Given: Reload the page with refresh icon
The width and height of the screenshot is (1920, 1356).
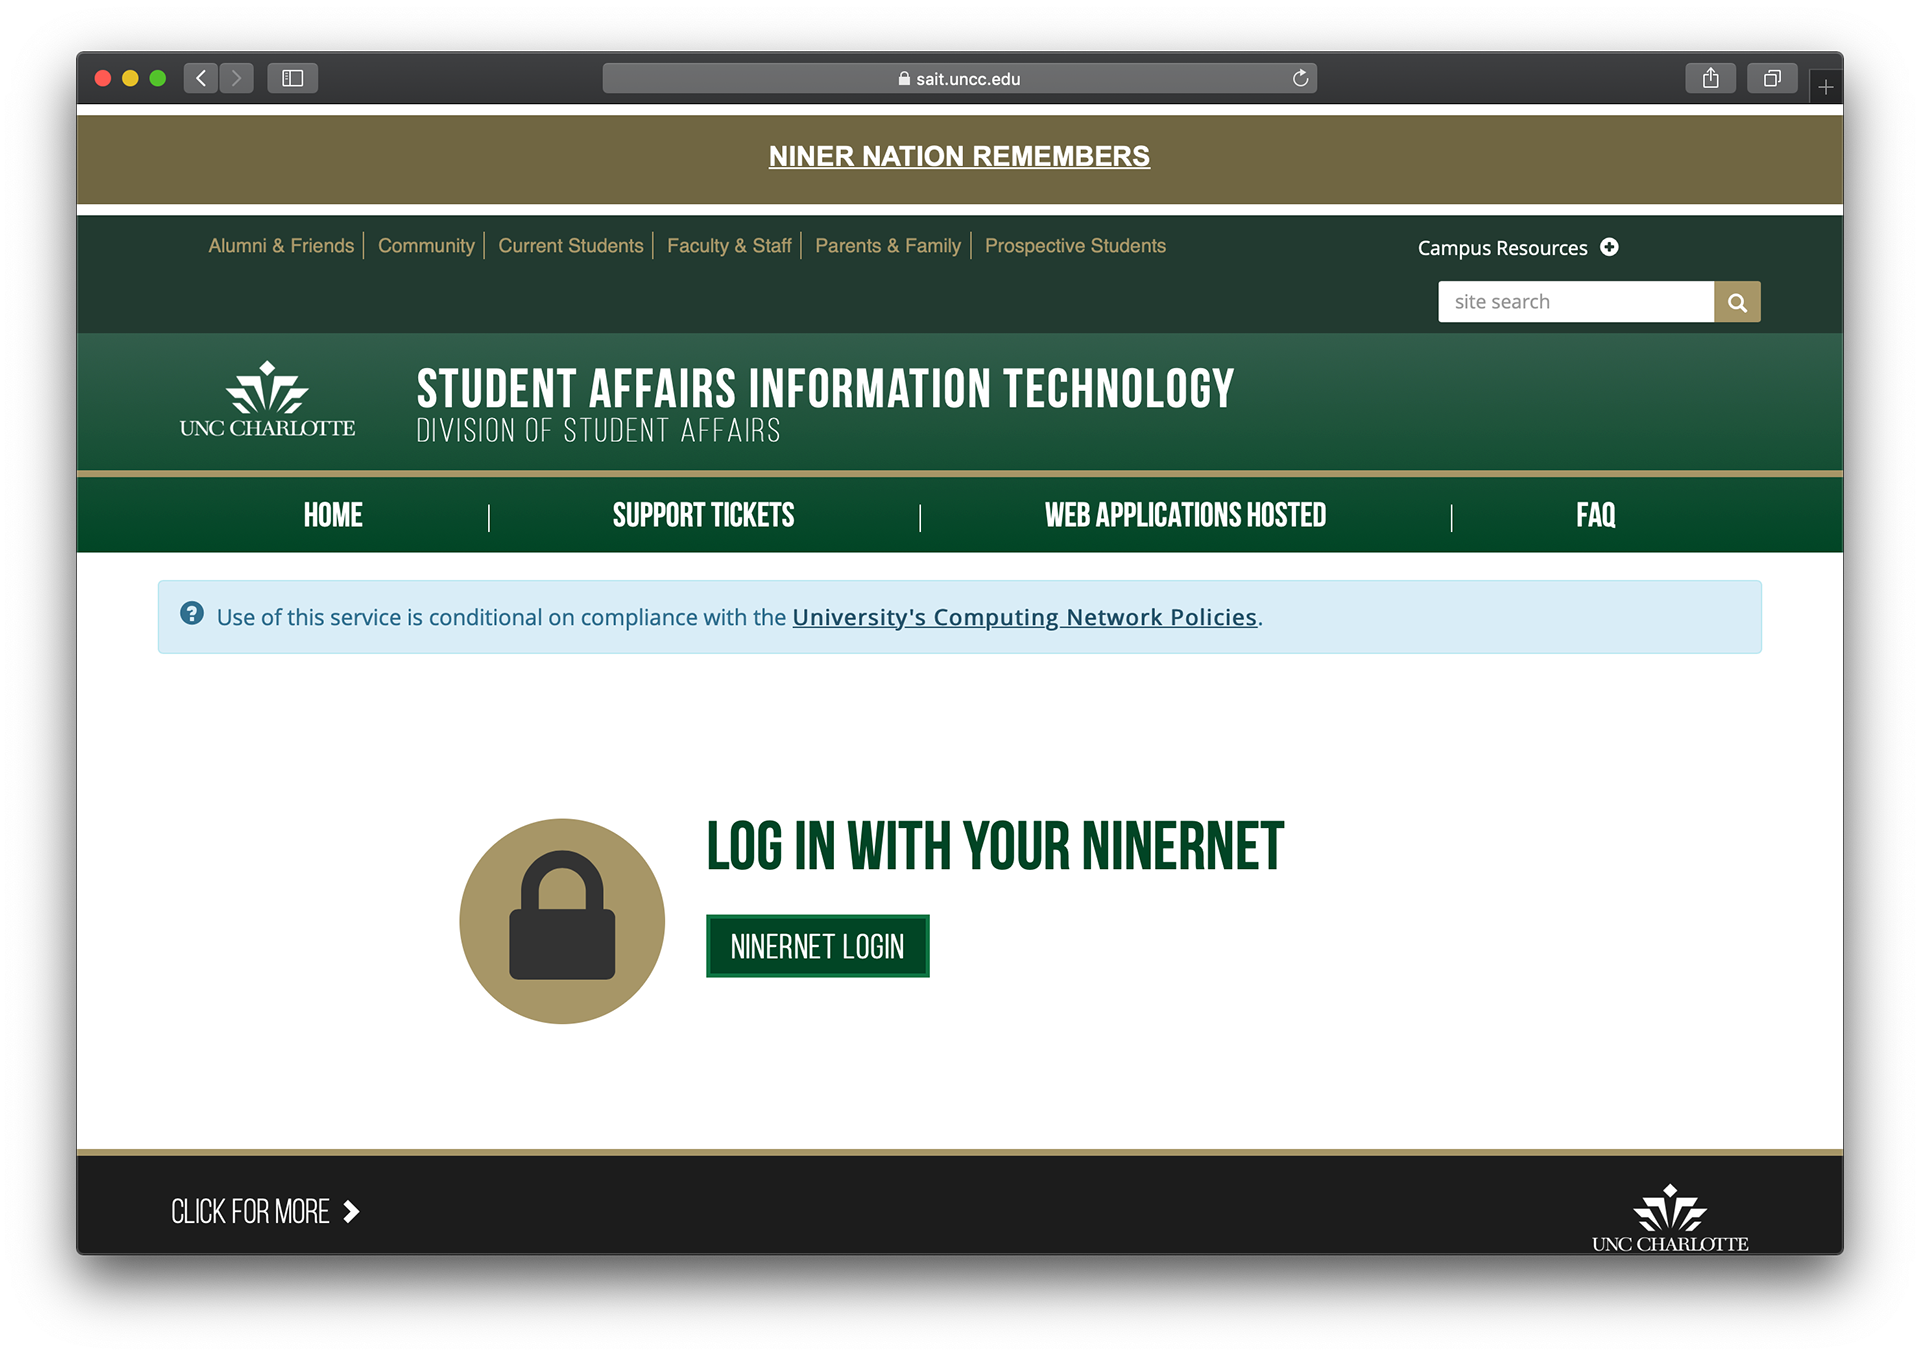Looking at the screenshot, I should click(1300, 78).
